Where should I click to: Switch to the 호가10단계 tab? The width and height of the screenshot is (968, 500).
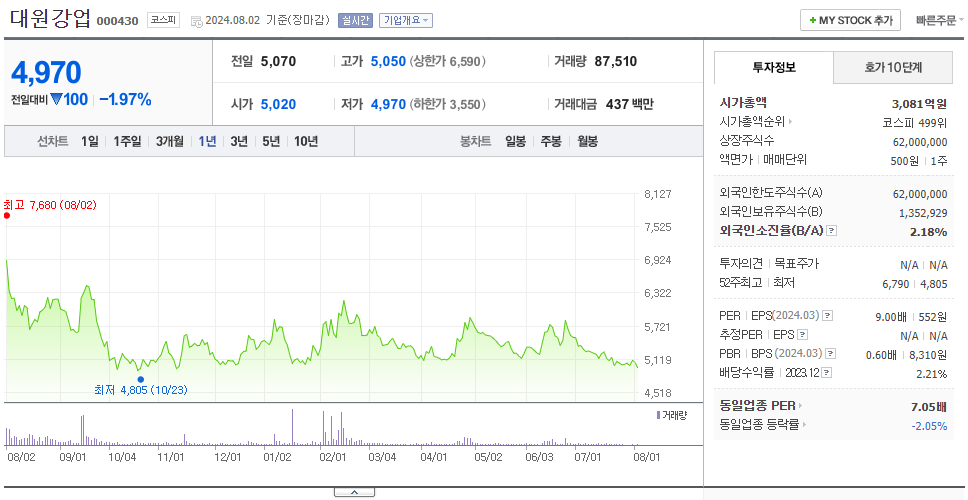pos(893,67)
